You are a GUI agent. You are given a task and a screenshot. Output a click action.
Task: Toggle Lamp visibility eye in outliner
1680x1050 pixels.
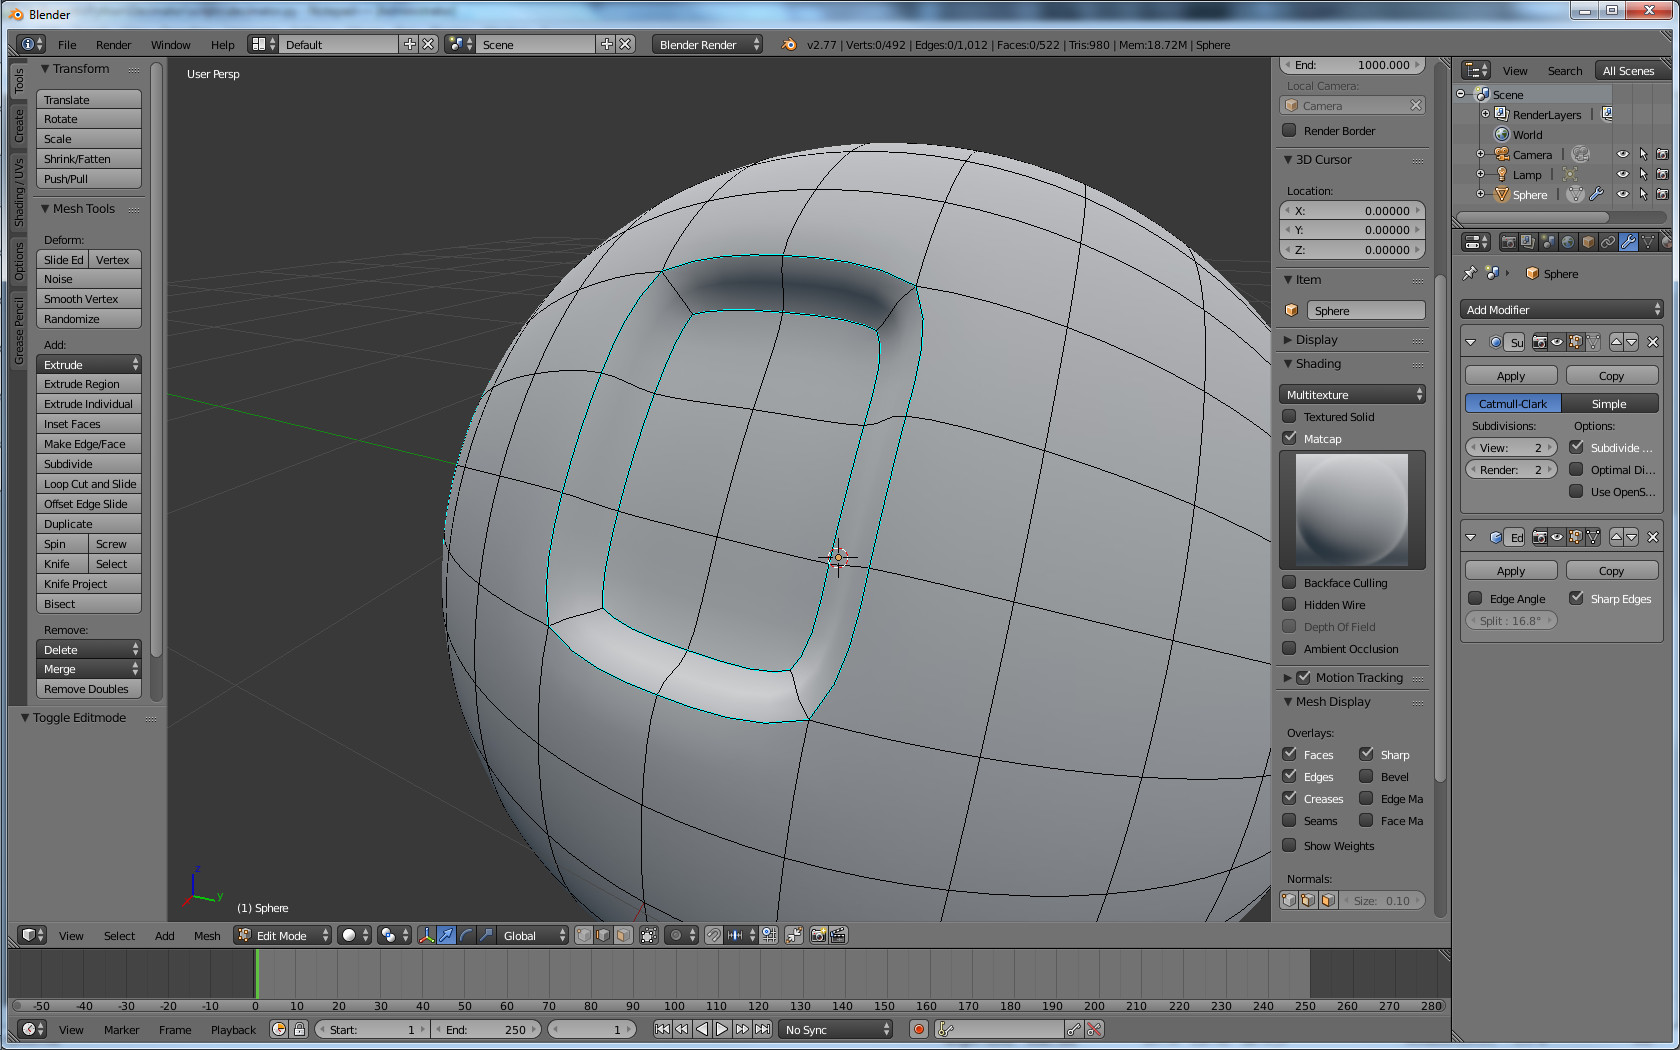coord(1623,174)
